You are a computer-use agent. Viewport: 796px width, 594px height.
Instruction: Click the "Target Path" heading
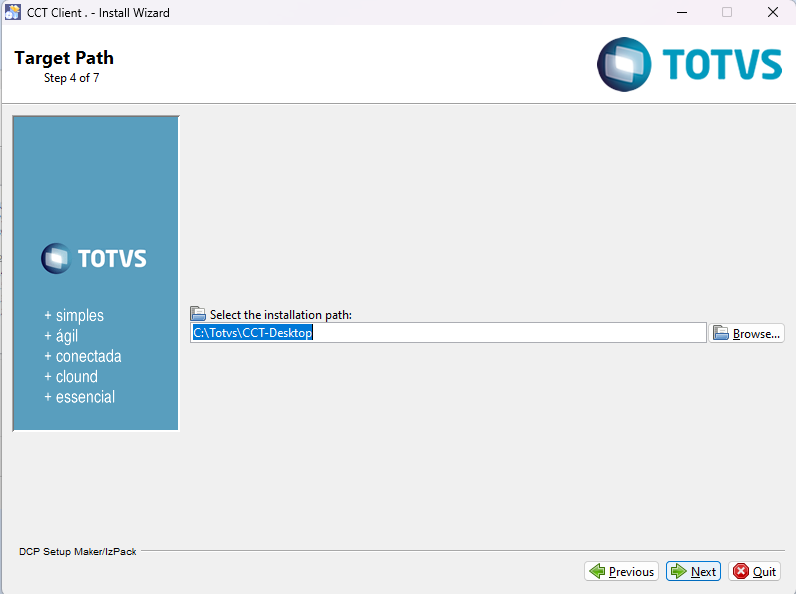64,58
